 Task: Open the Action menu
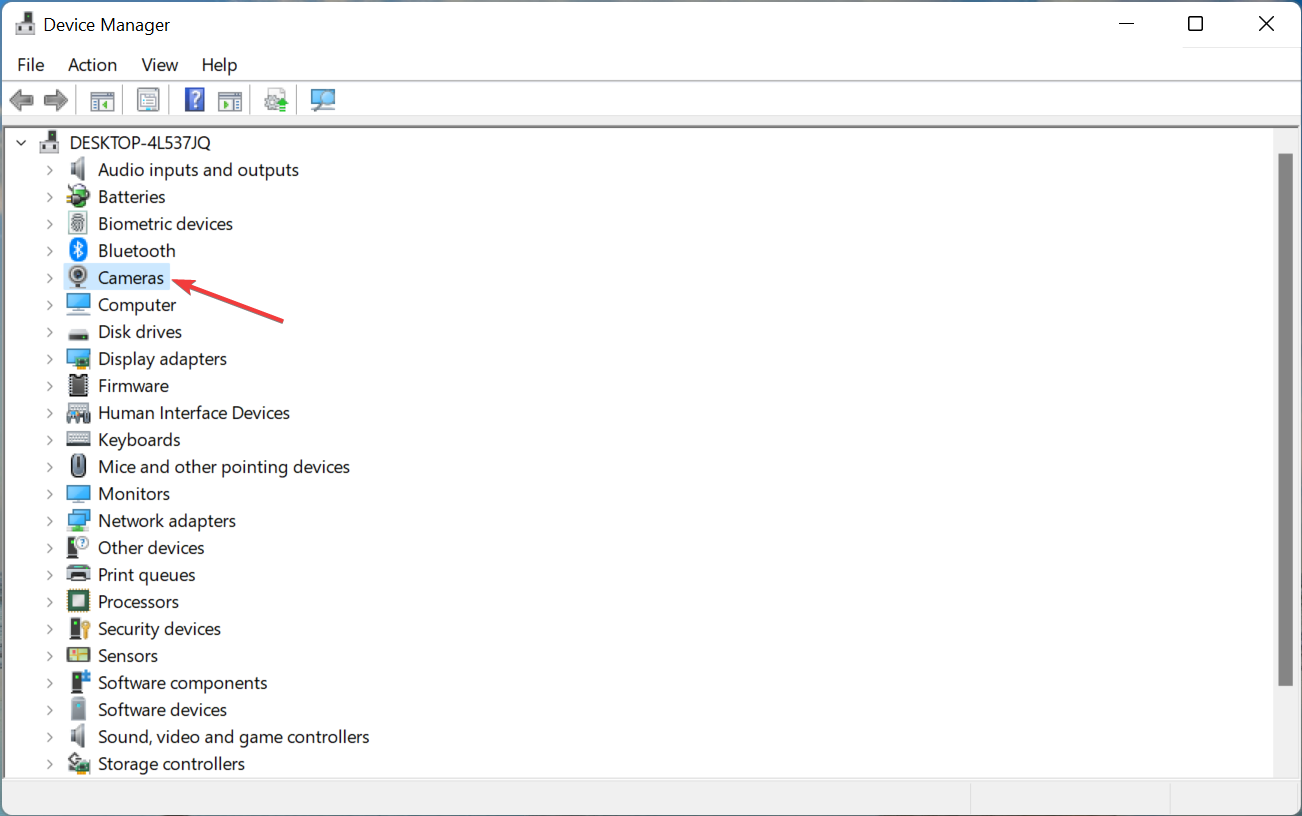(92, 65)
